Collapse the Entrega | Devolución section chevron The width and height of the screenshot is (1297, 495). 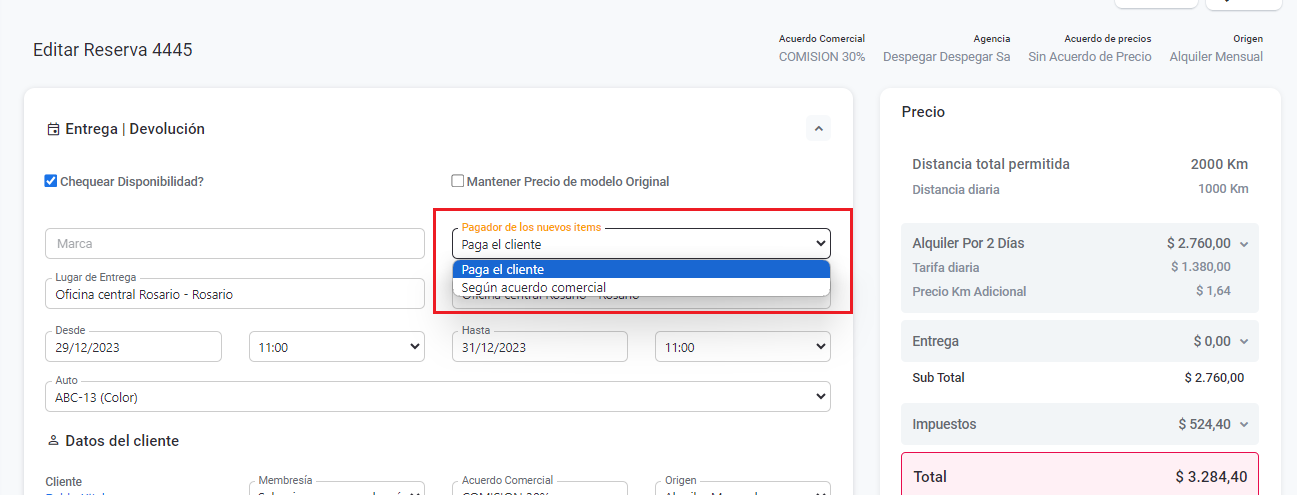tap(818, 128)
